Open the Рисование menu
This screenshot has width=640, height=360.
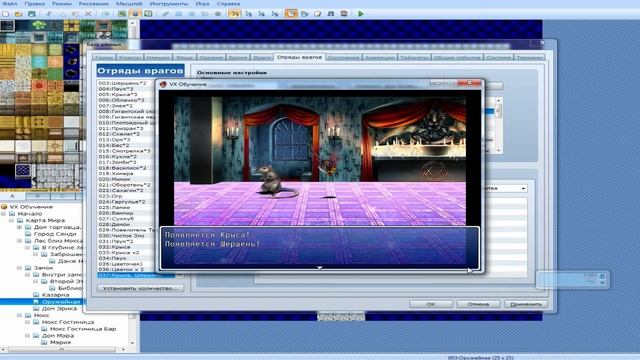[x=94, y=4]
